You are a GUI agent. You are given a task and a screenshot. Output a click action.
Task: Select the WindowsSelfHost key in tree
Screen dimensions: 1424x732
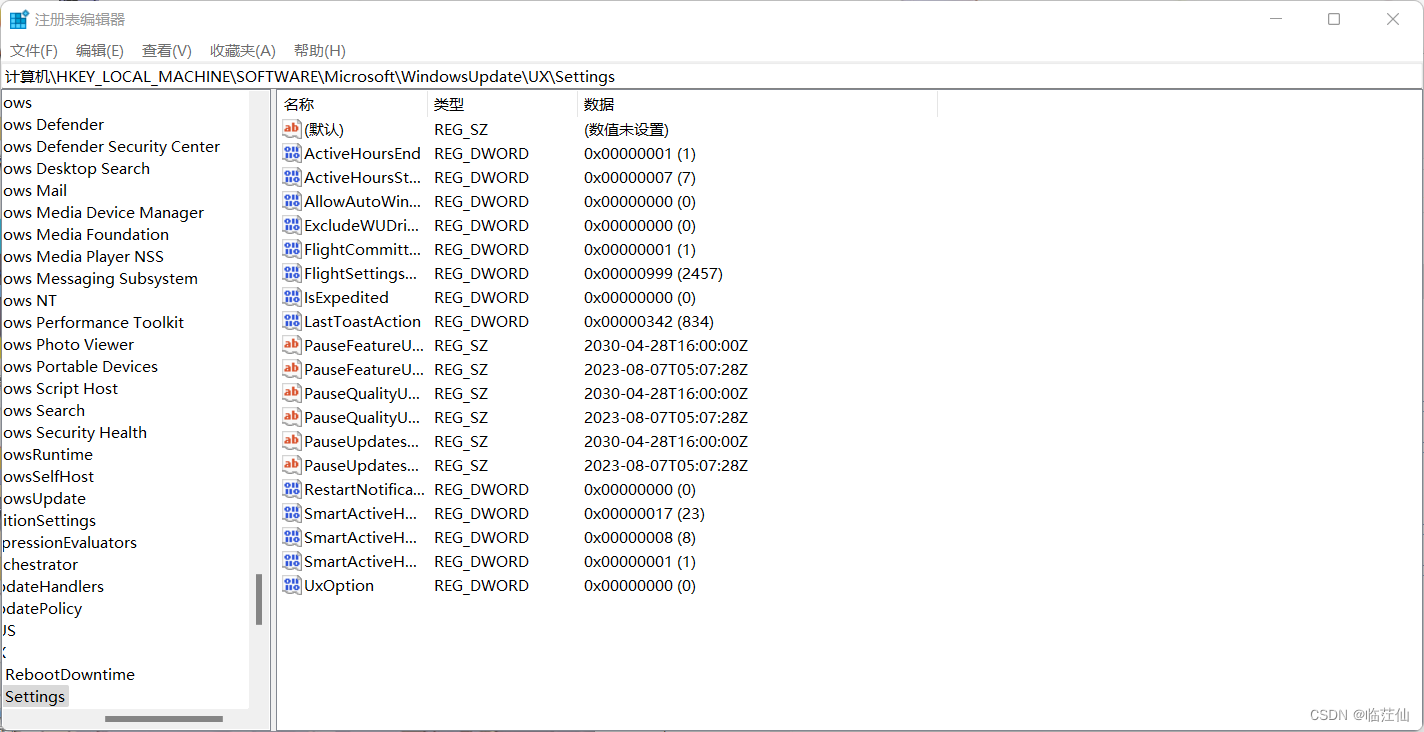(x=47, y=476)
